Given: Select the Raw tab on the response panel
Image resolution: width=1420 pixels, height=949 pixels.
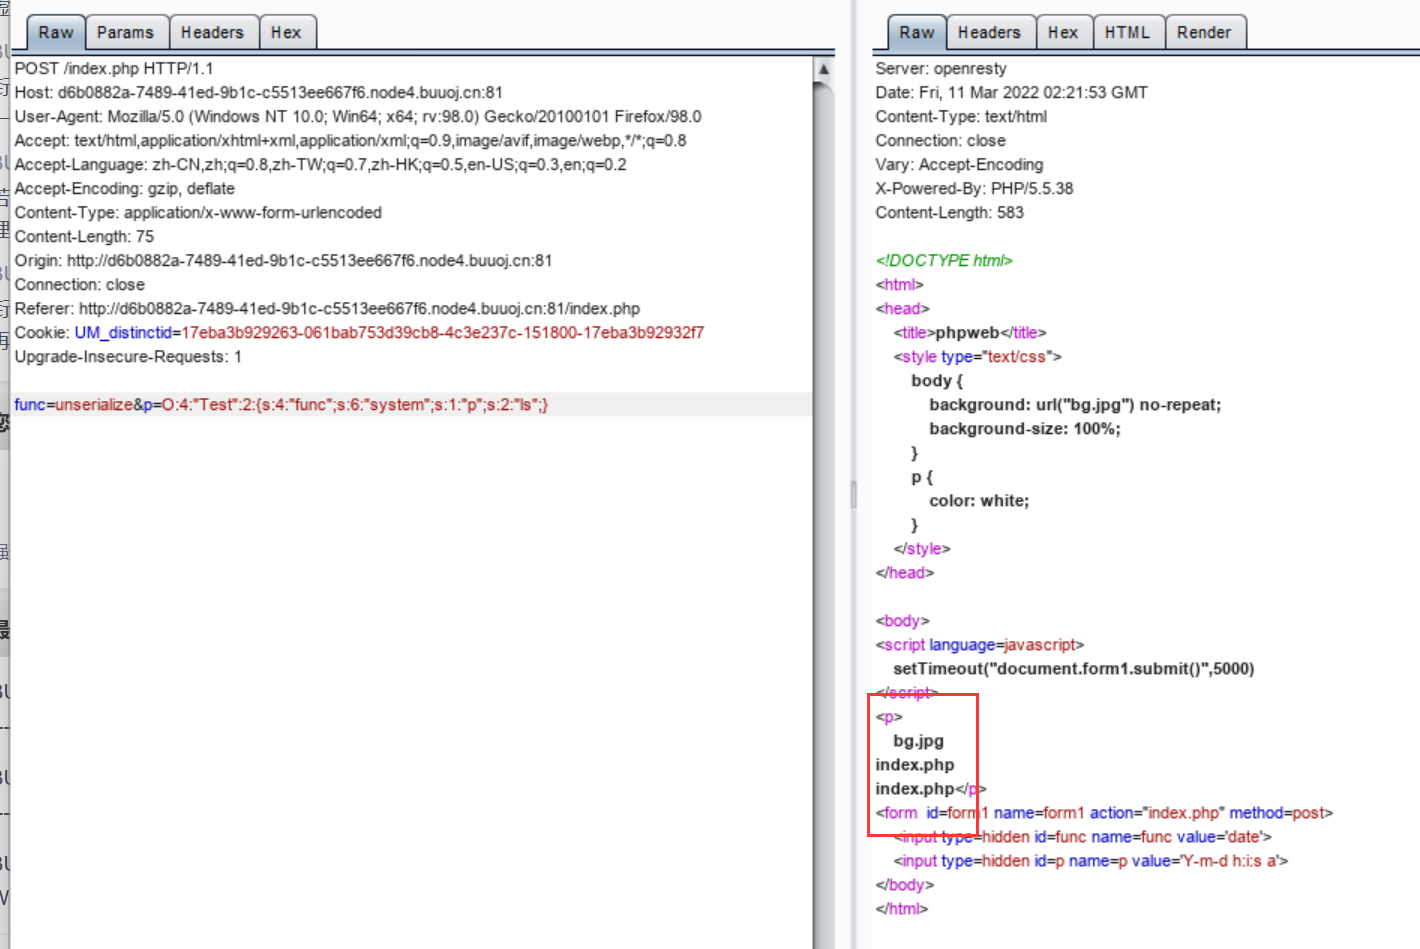Looking at the screenshot, I should (x=916, y=31).
